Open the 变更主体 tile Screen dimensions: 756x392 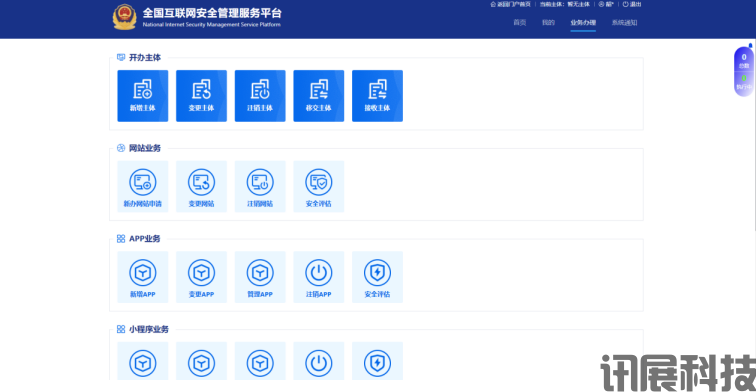[x=201, y=95]
